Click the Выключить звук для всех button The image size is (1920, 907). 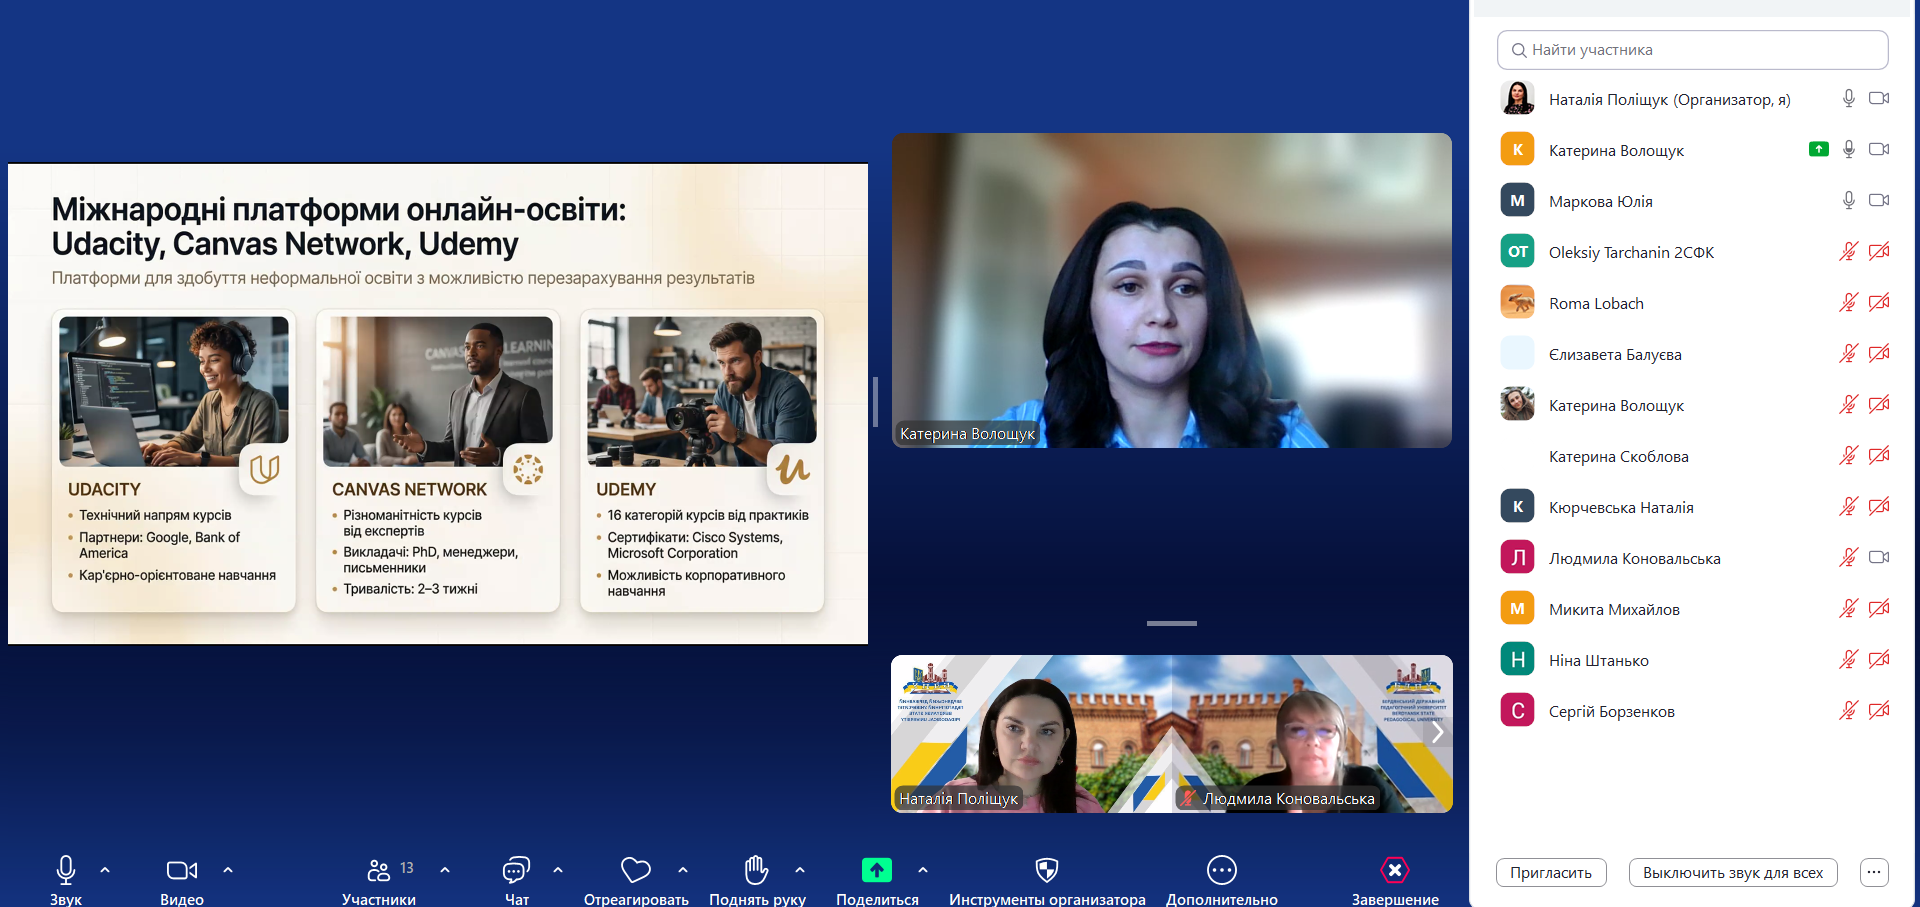[x=1732, y=873]
